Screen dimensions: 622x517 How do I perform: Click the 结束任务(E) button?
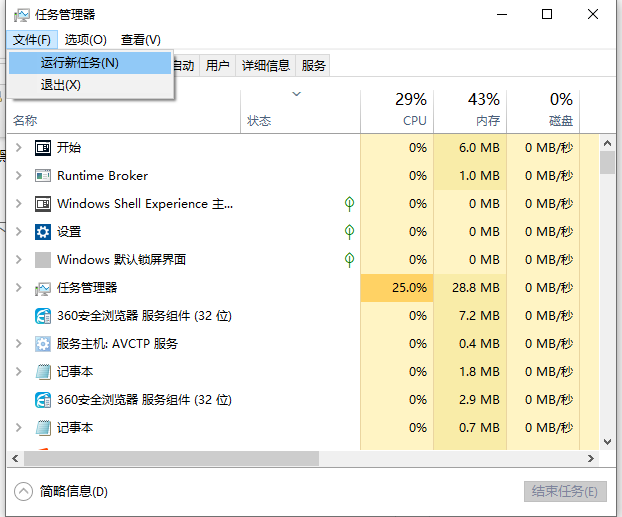(x=565, y=492)
